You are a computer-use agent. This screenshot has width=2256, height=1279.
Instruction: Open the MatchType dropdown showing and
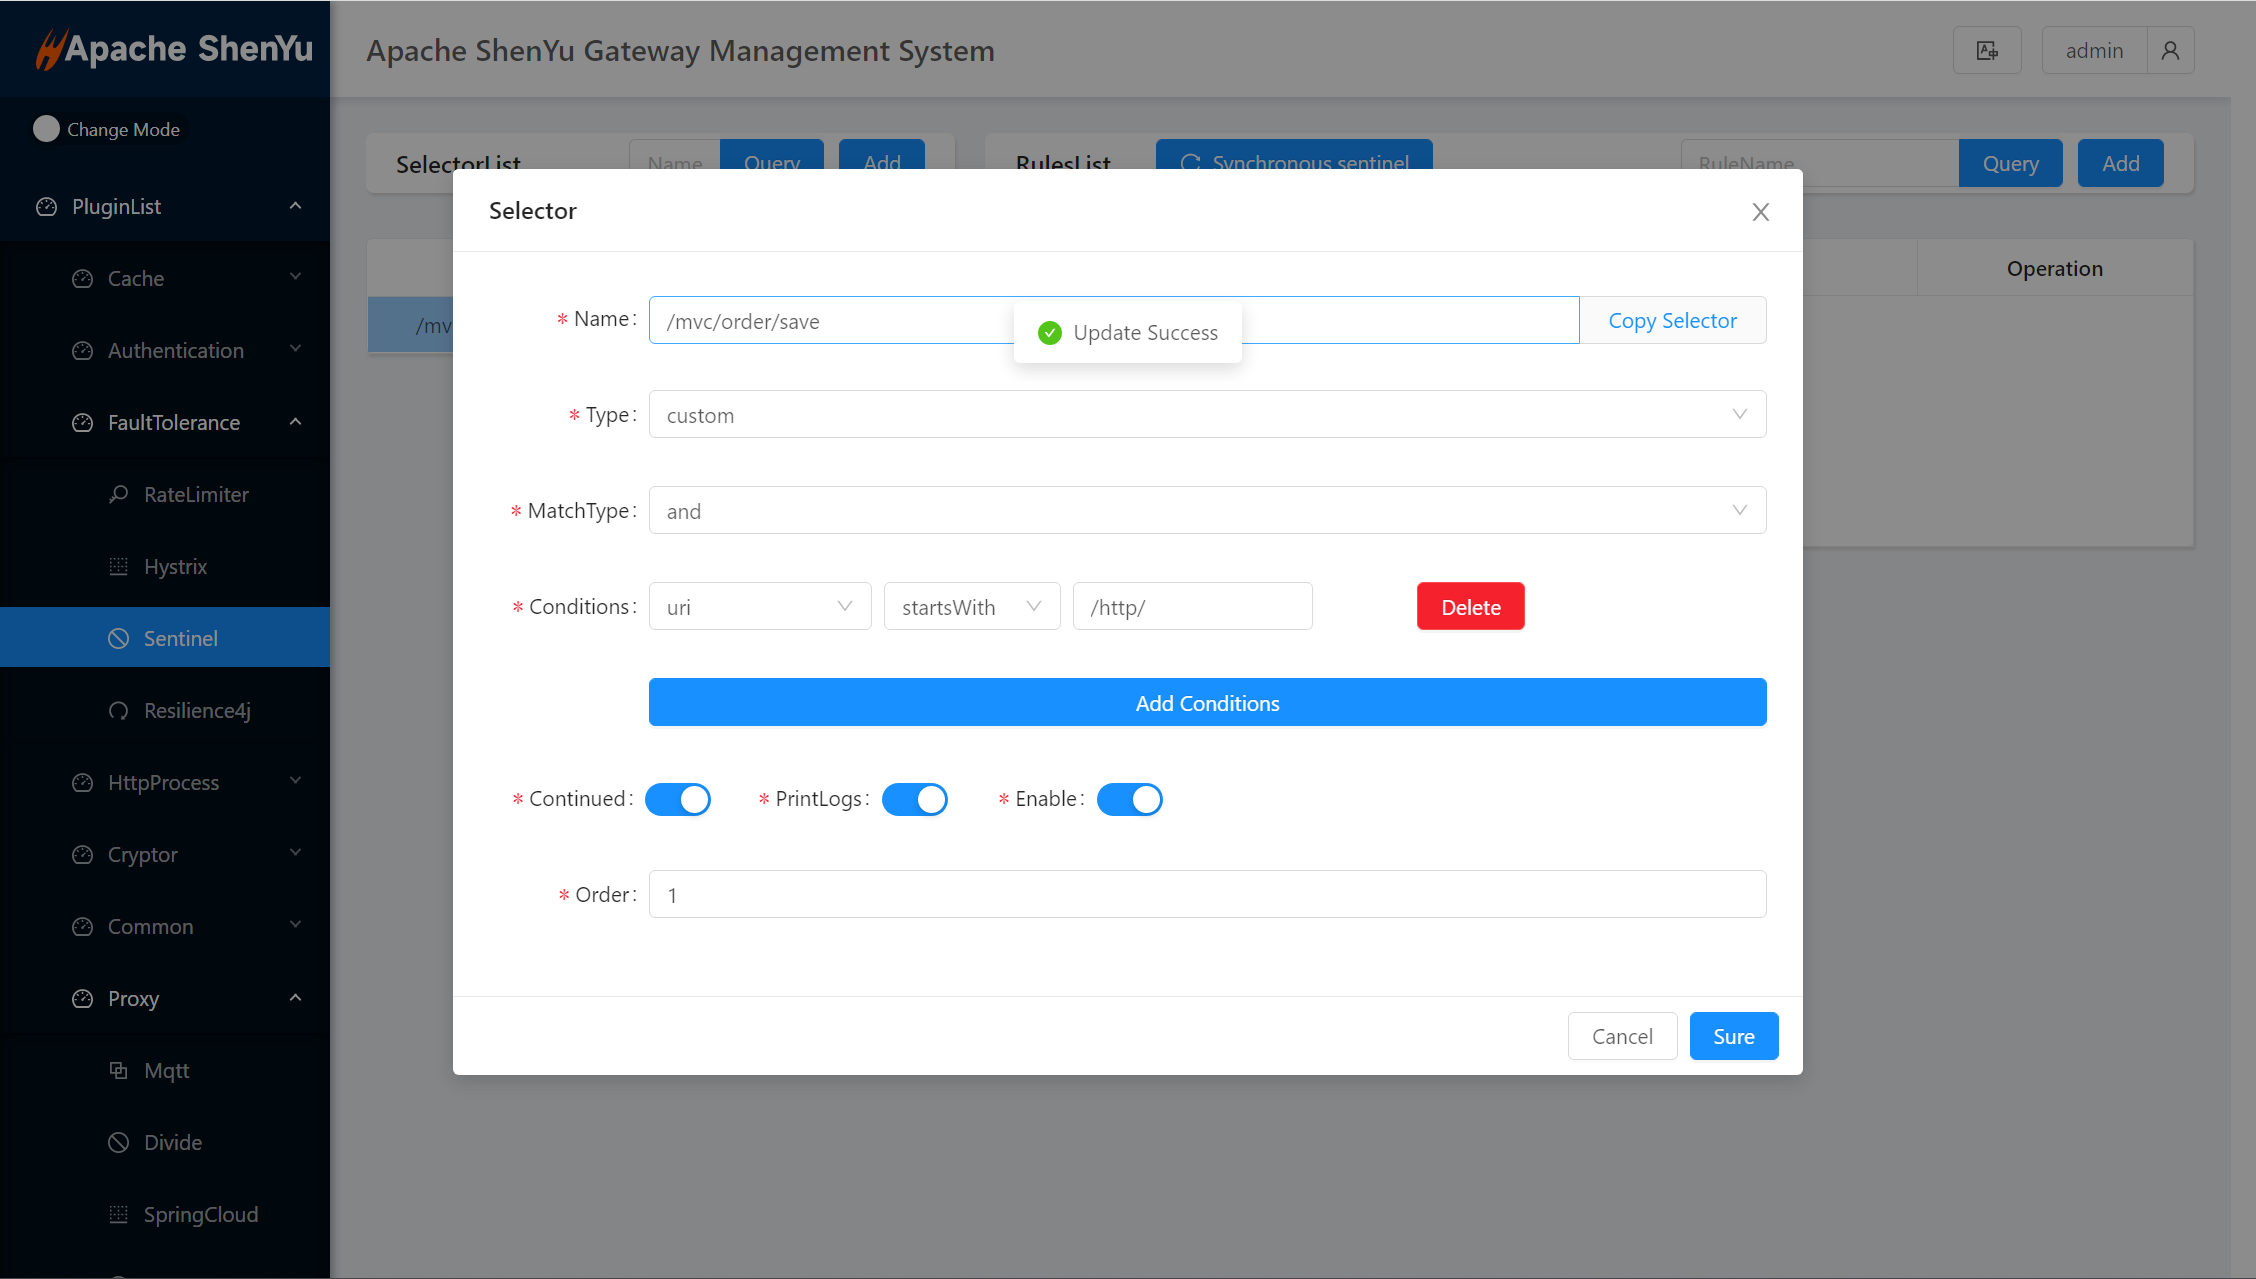[x=1207, y=511]
